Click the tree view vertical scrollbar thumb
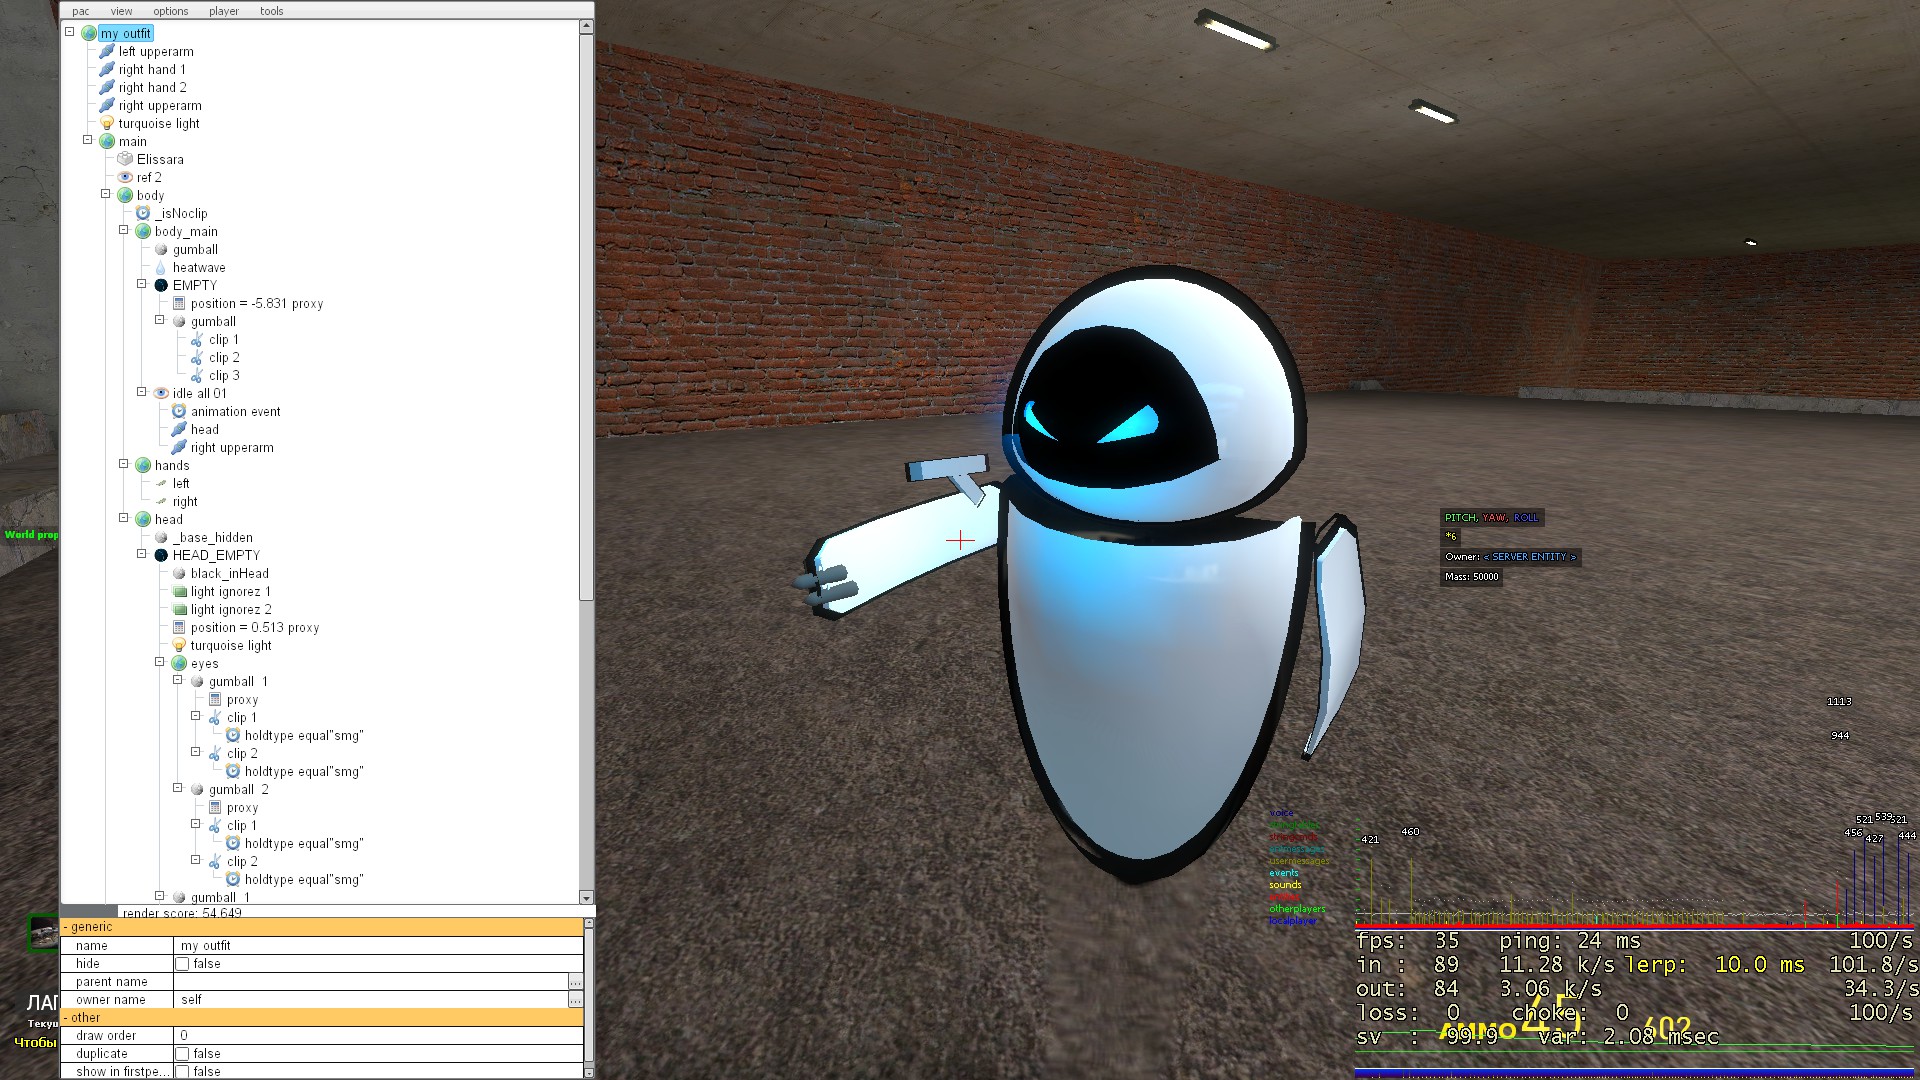 coord(586,315)
